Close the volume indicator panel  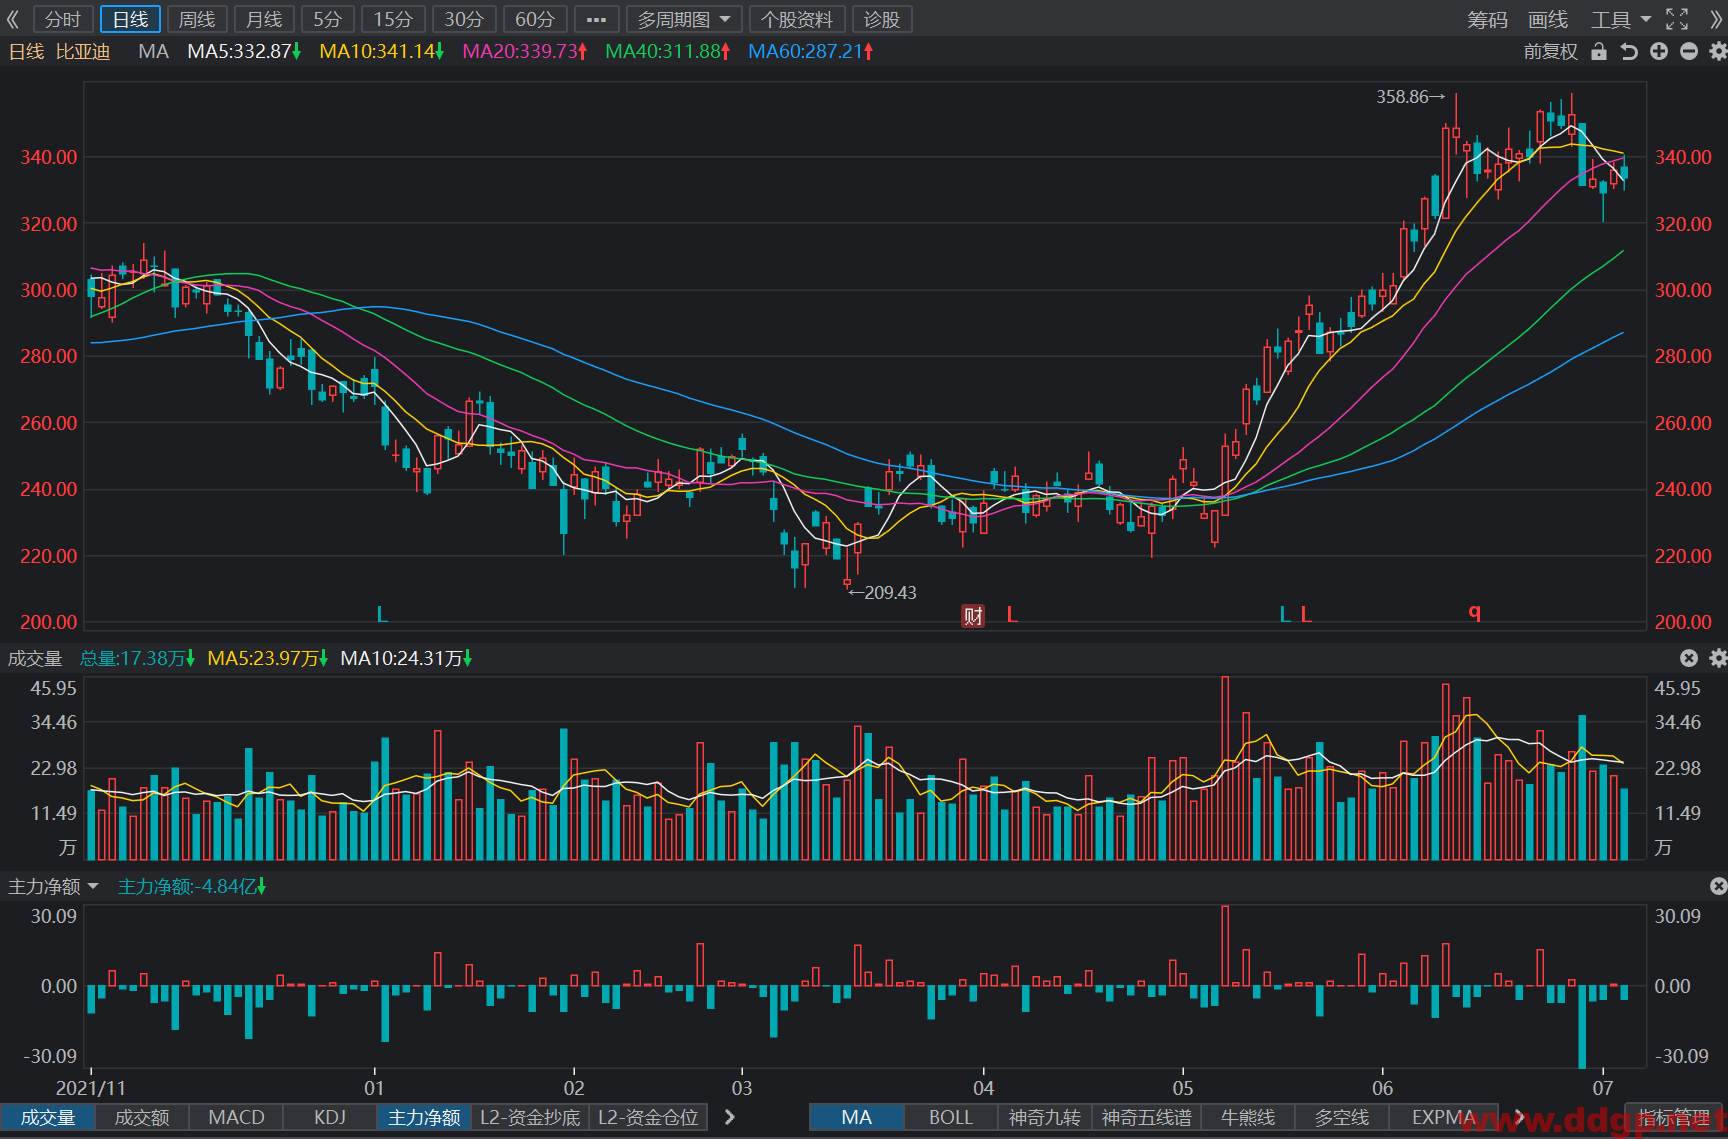[1689, 657]
